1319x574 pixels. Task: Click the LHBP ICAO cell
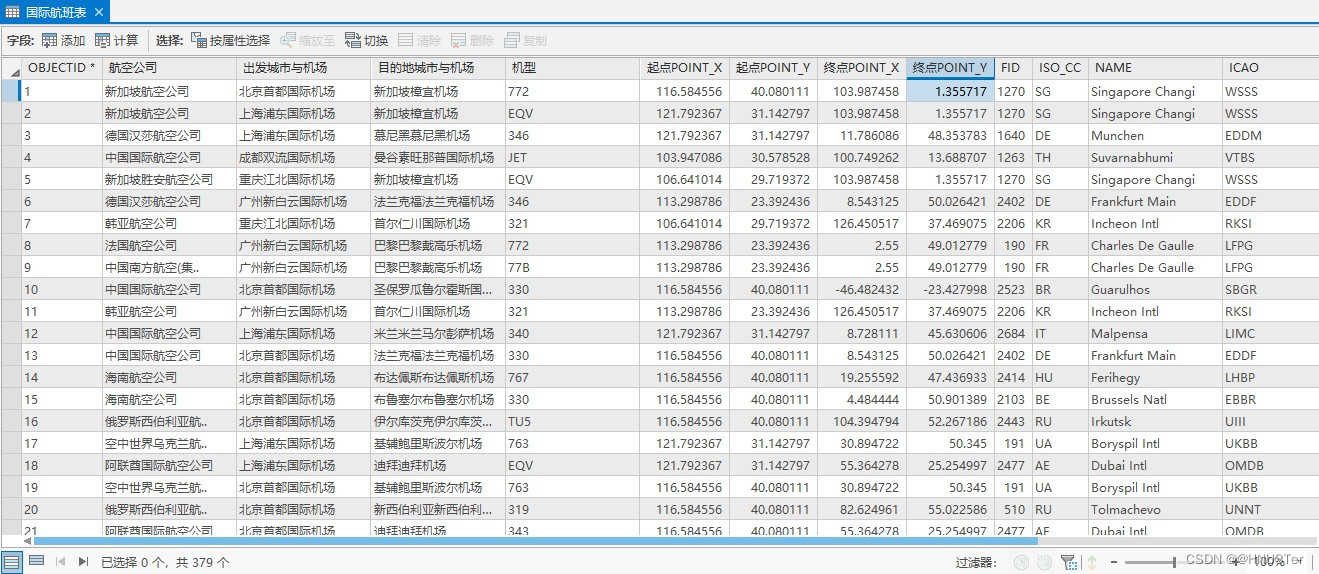1270,377
